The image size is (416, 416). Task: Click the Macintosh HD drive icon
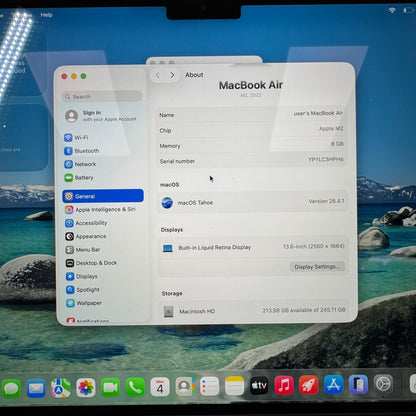coord(169,311)
